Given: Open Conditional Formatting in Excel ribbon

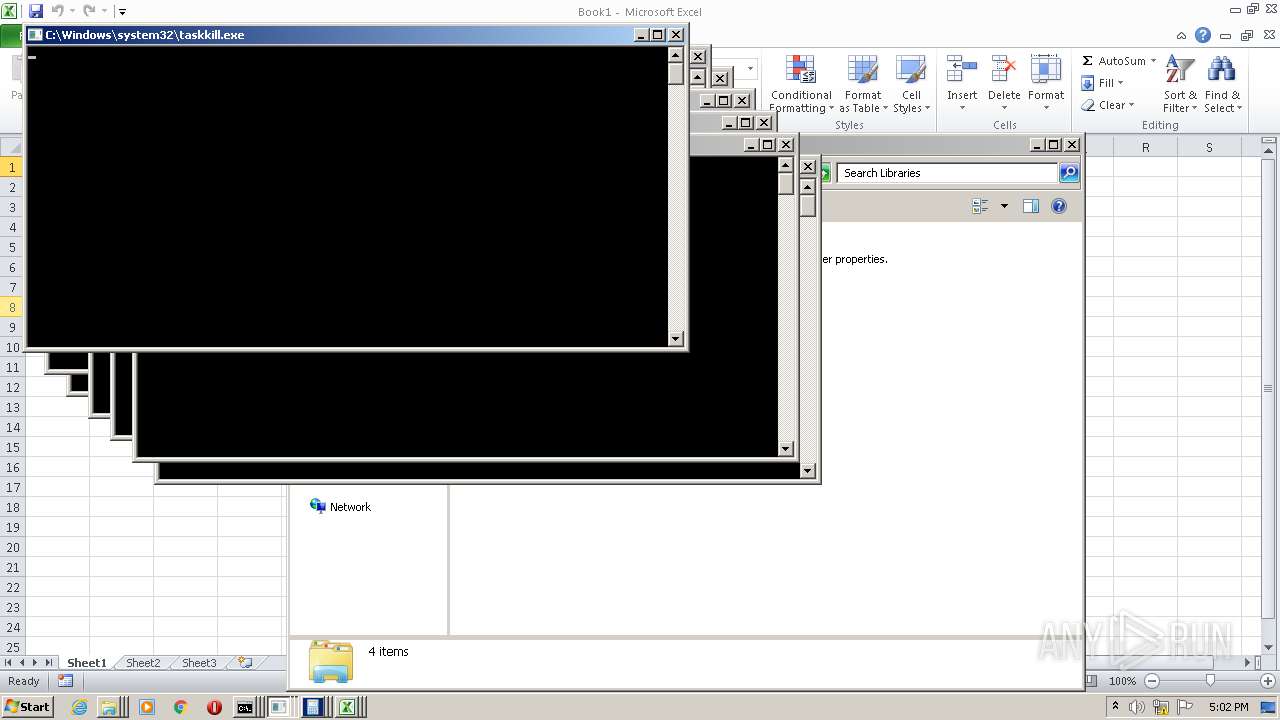Looking at the screenshot, I should click(800, 84).
